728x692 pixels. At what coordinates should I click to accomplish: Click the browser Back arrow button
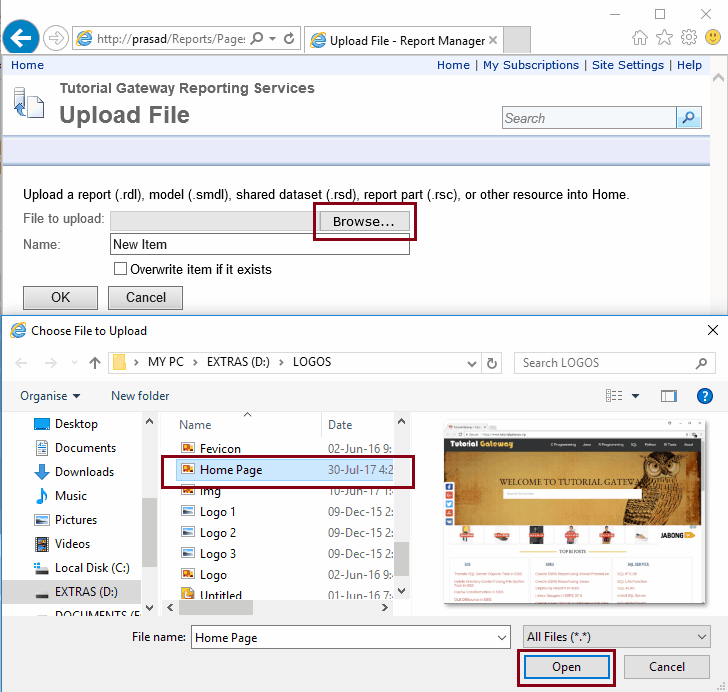pyautogui.click(x=21, y=38)
